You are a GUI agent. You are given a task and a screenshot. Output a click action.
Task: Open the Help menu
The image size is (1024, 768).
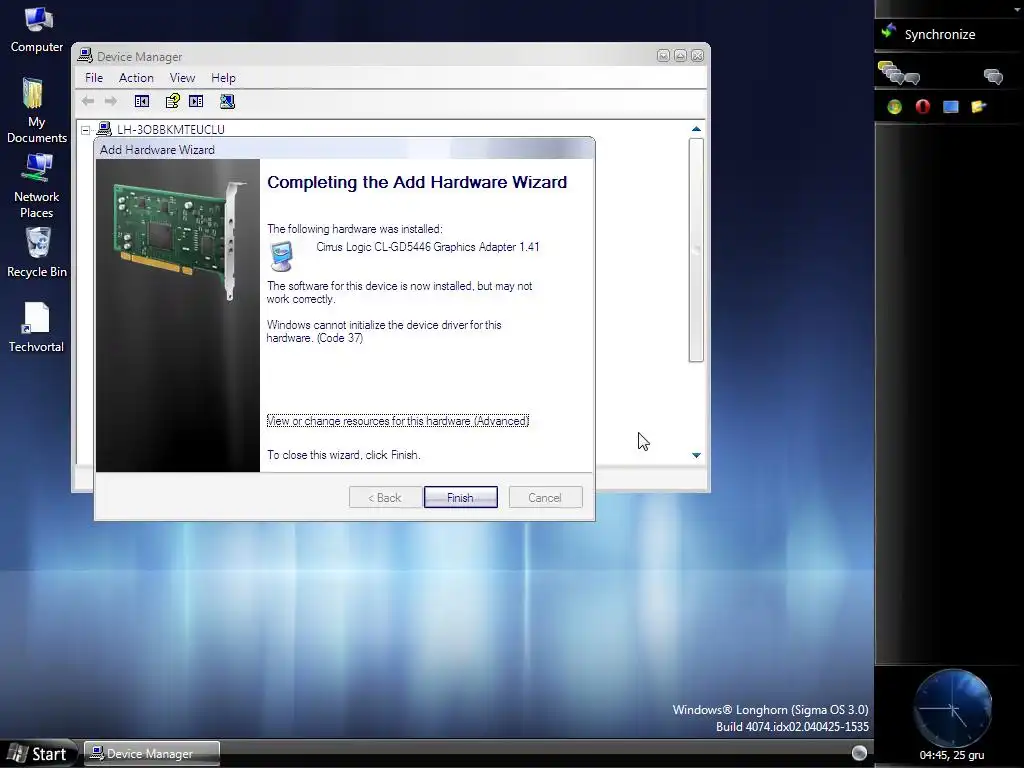click(223, 78)
